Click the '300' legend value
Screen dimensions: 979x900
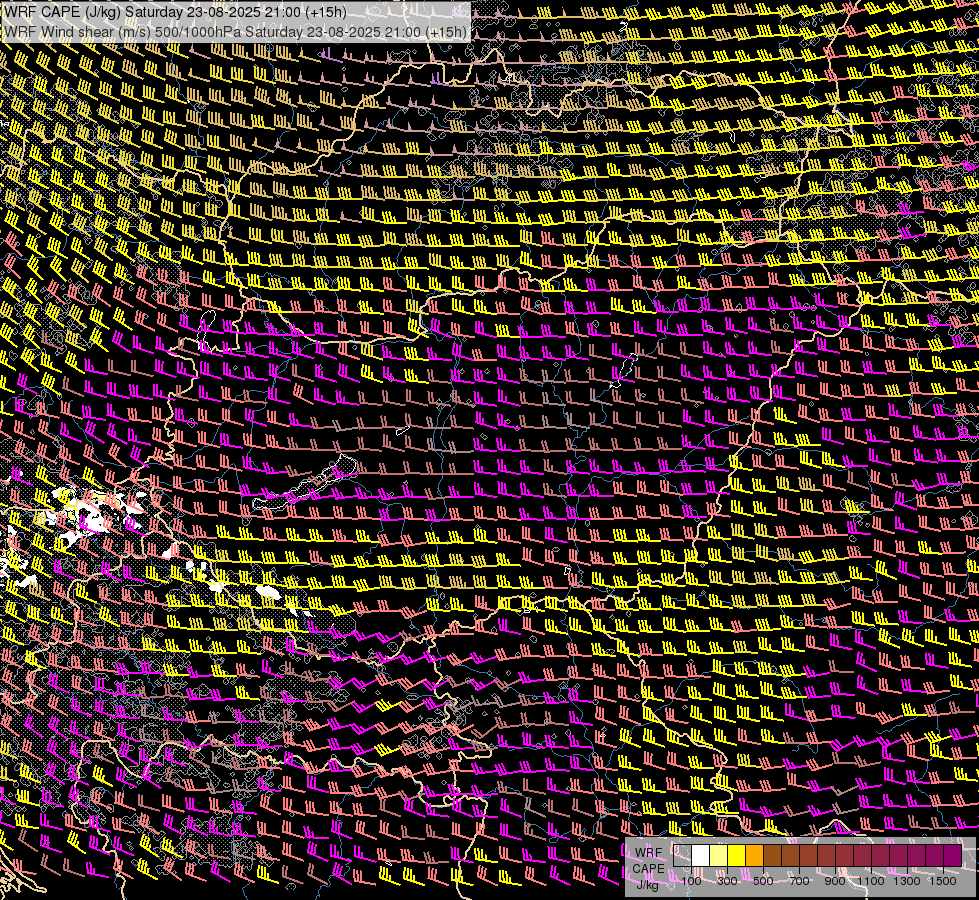point(727,881)
